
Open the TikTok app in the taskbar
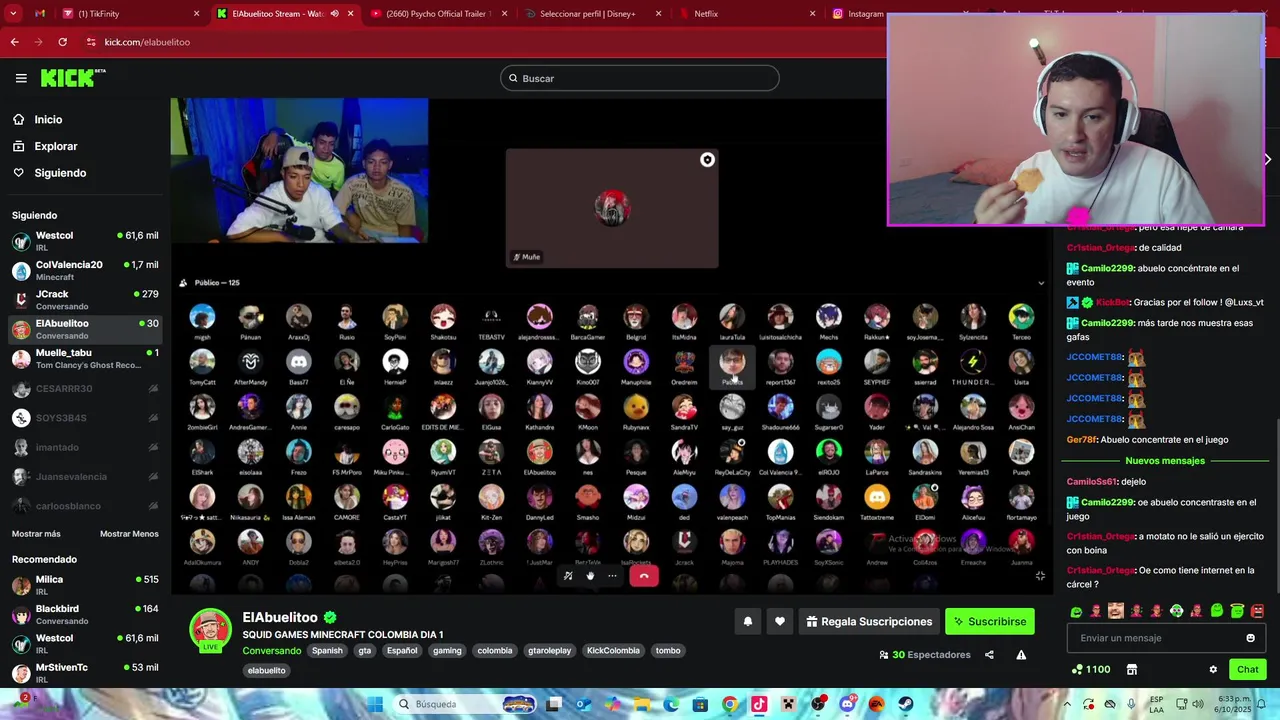pos(759,704)
